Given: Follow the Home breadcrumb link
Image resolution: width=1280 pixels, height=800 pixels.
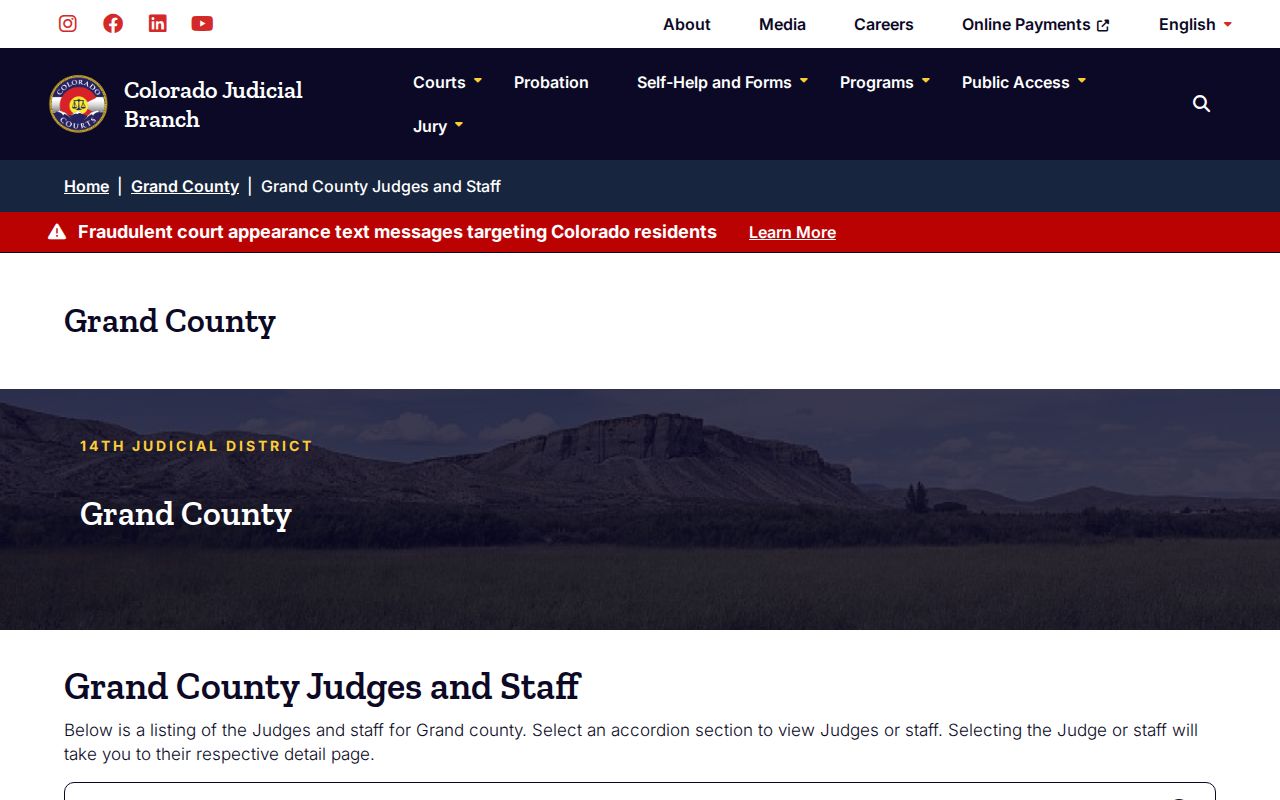Looking at the screenshot, I should 86,186.
